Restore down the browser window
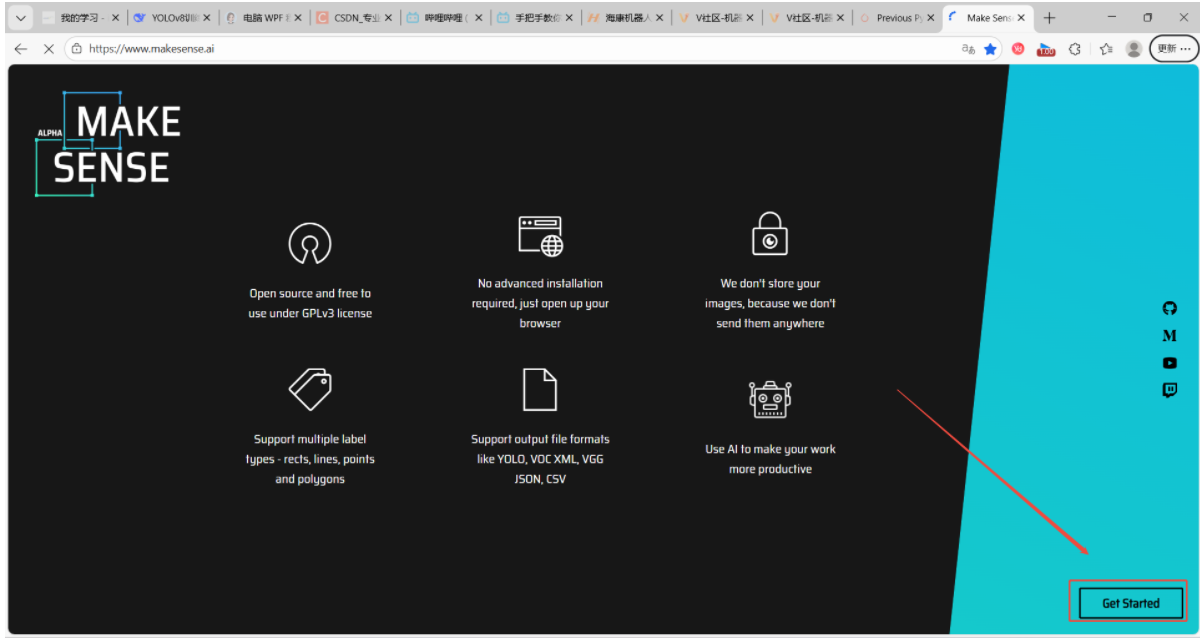 (x=1147, y=17)
